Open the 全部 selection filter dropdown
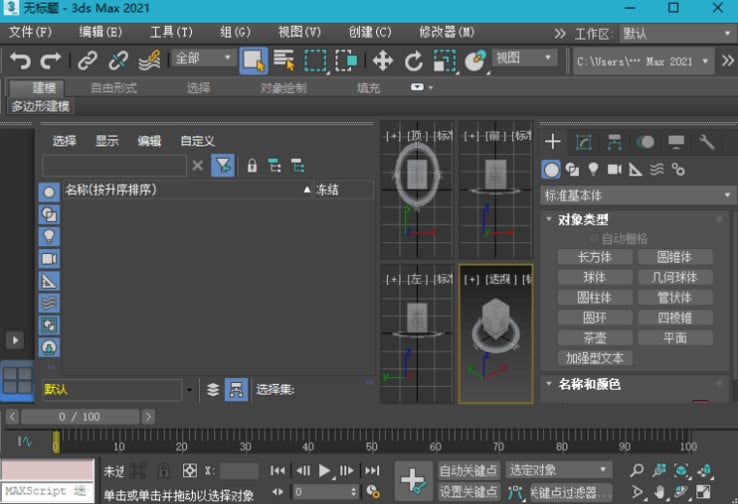Viewport: 738px width, 504px height. click(203, 58)
